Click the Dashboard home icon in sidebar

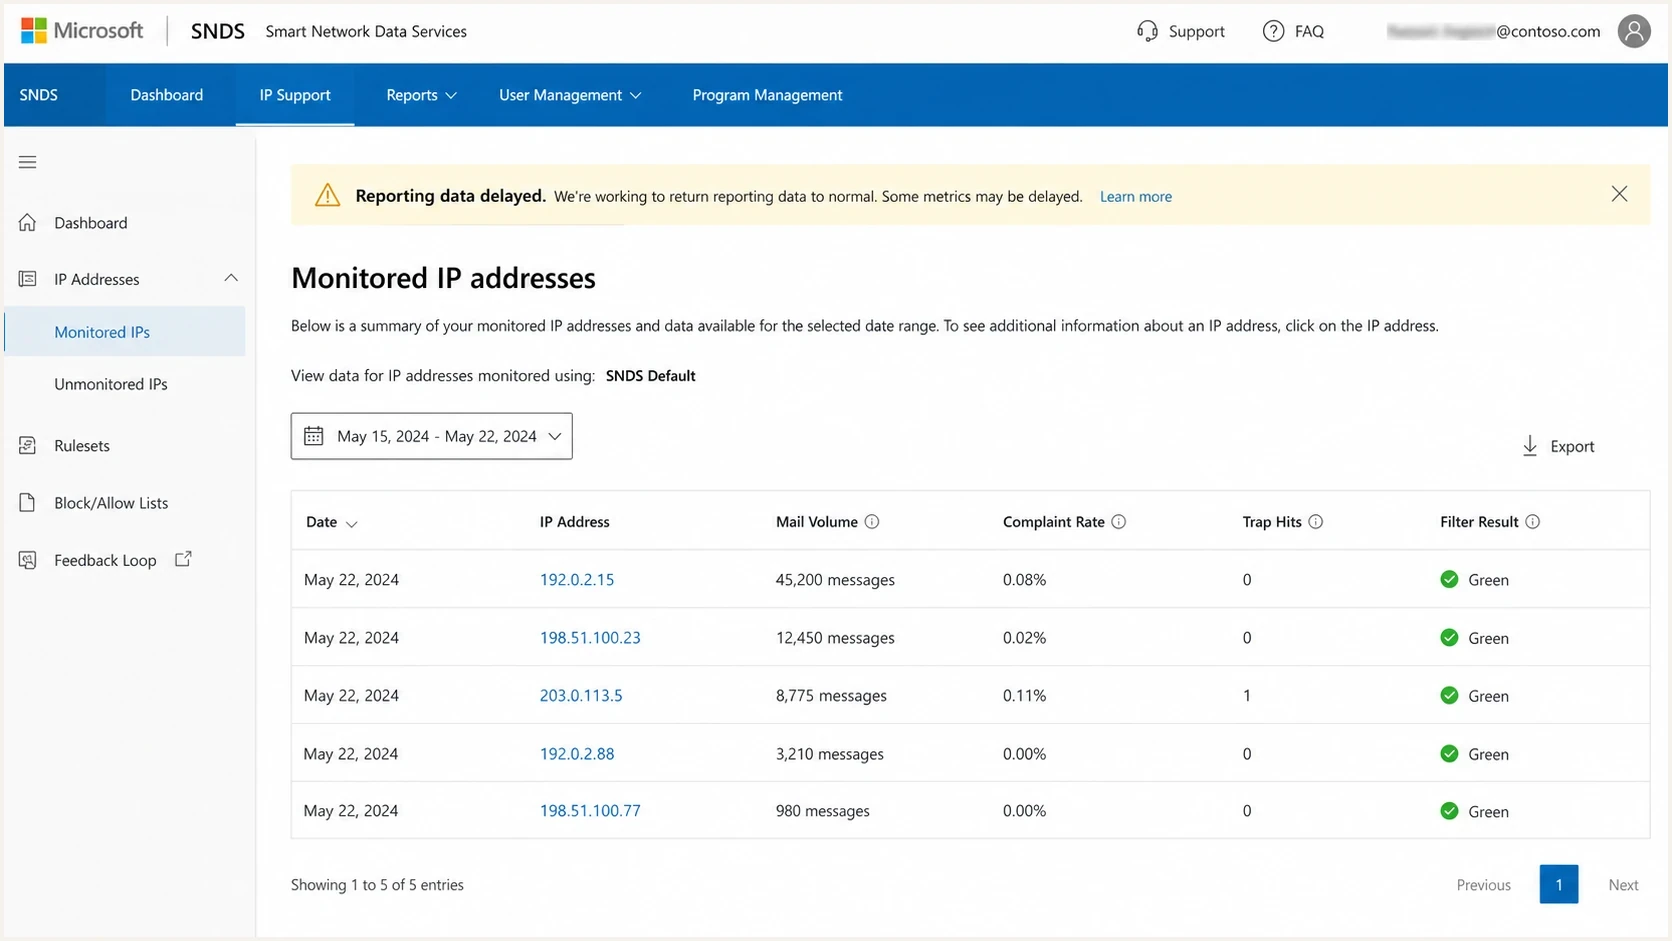tap(28, 222)
